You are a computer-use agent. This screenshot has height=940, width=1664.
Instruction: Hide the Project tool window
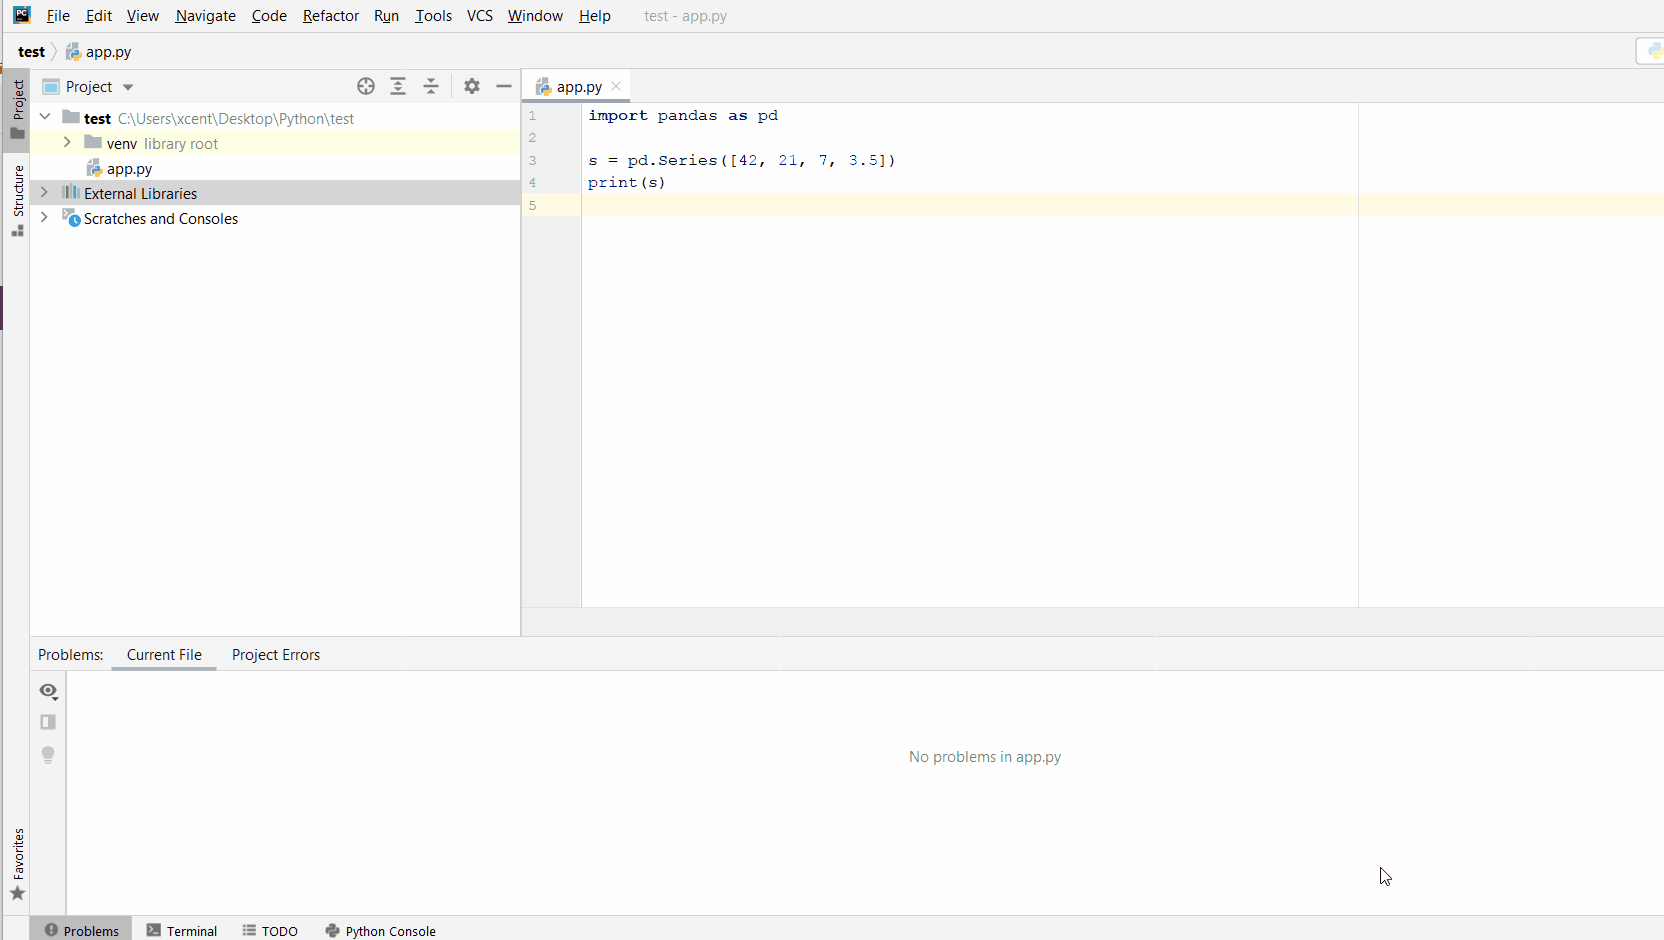(x=504, y=86)
